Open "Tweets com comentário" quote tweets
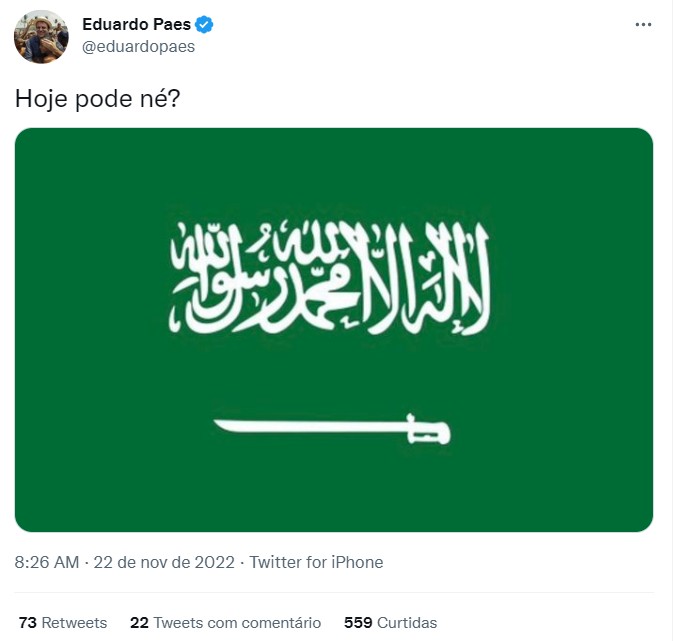The image size is (675, 641). point(237,622)
